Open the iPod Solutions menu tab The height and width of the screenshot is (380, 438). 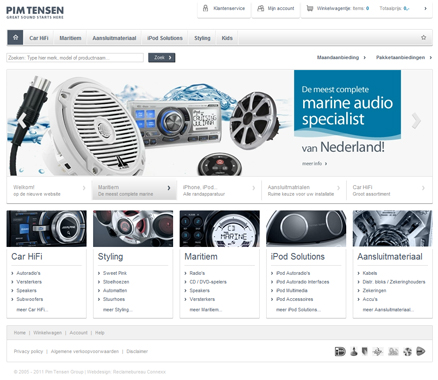(x=165, y=38)
